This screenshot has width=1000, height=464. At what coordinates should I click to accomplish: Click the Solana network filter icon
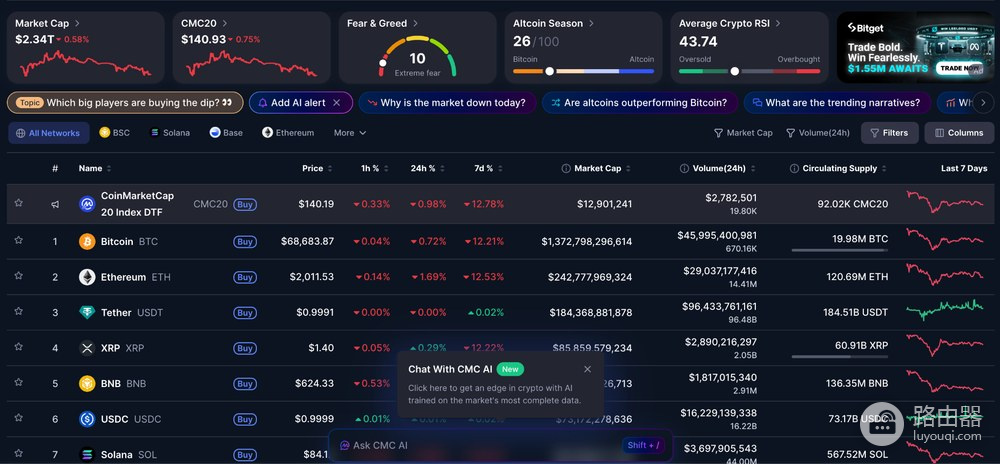[154, 133]
